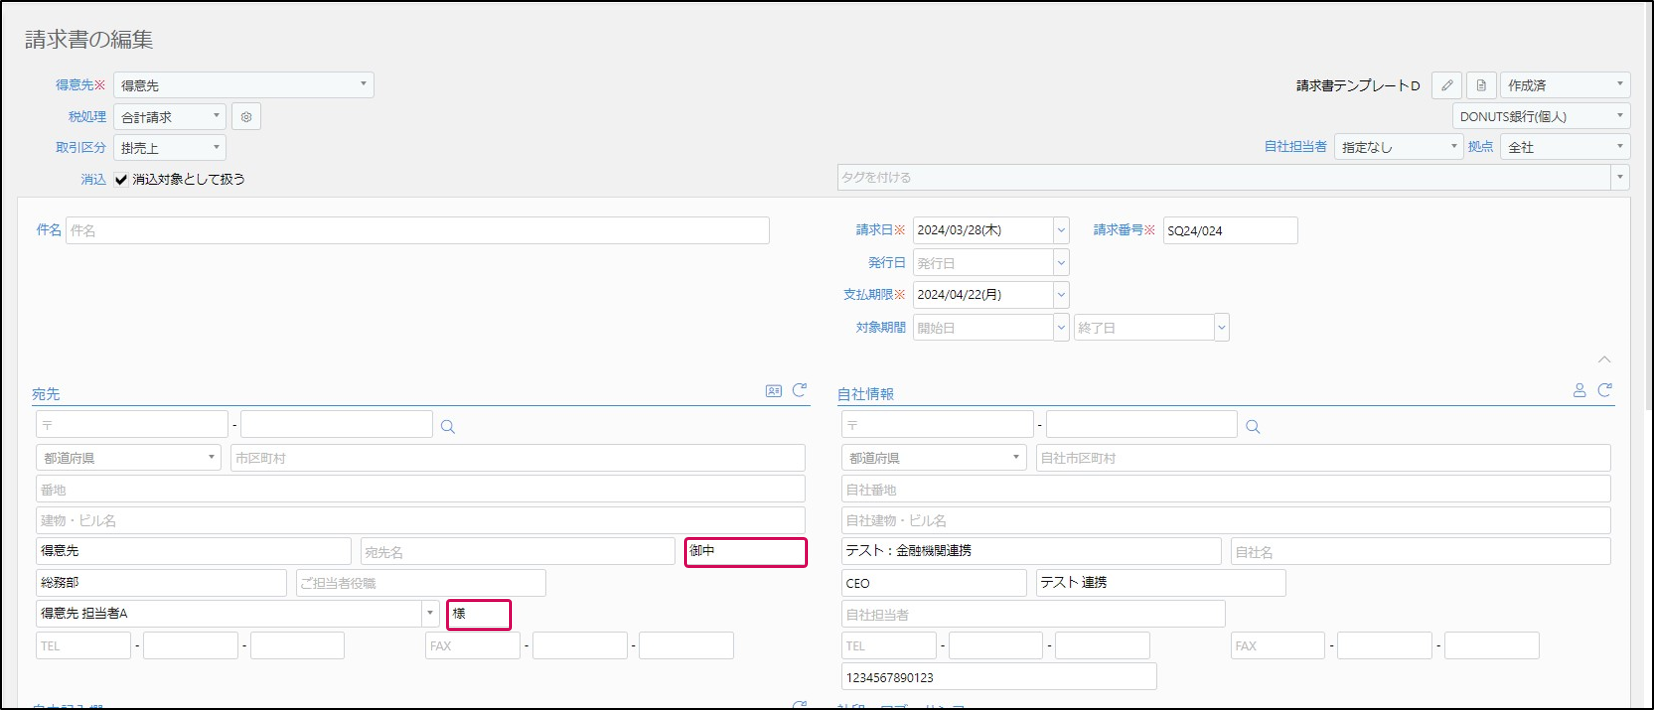Click the 自社担当者 label link

1295,147
